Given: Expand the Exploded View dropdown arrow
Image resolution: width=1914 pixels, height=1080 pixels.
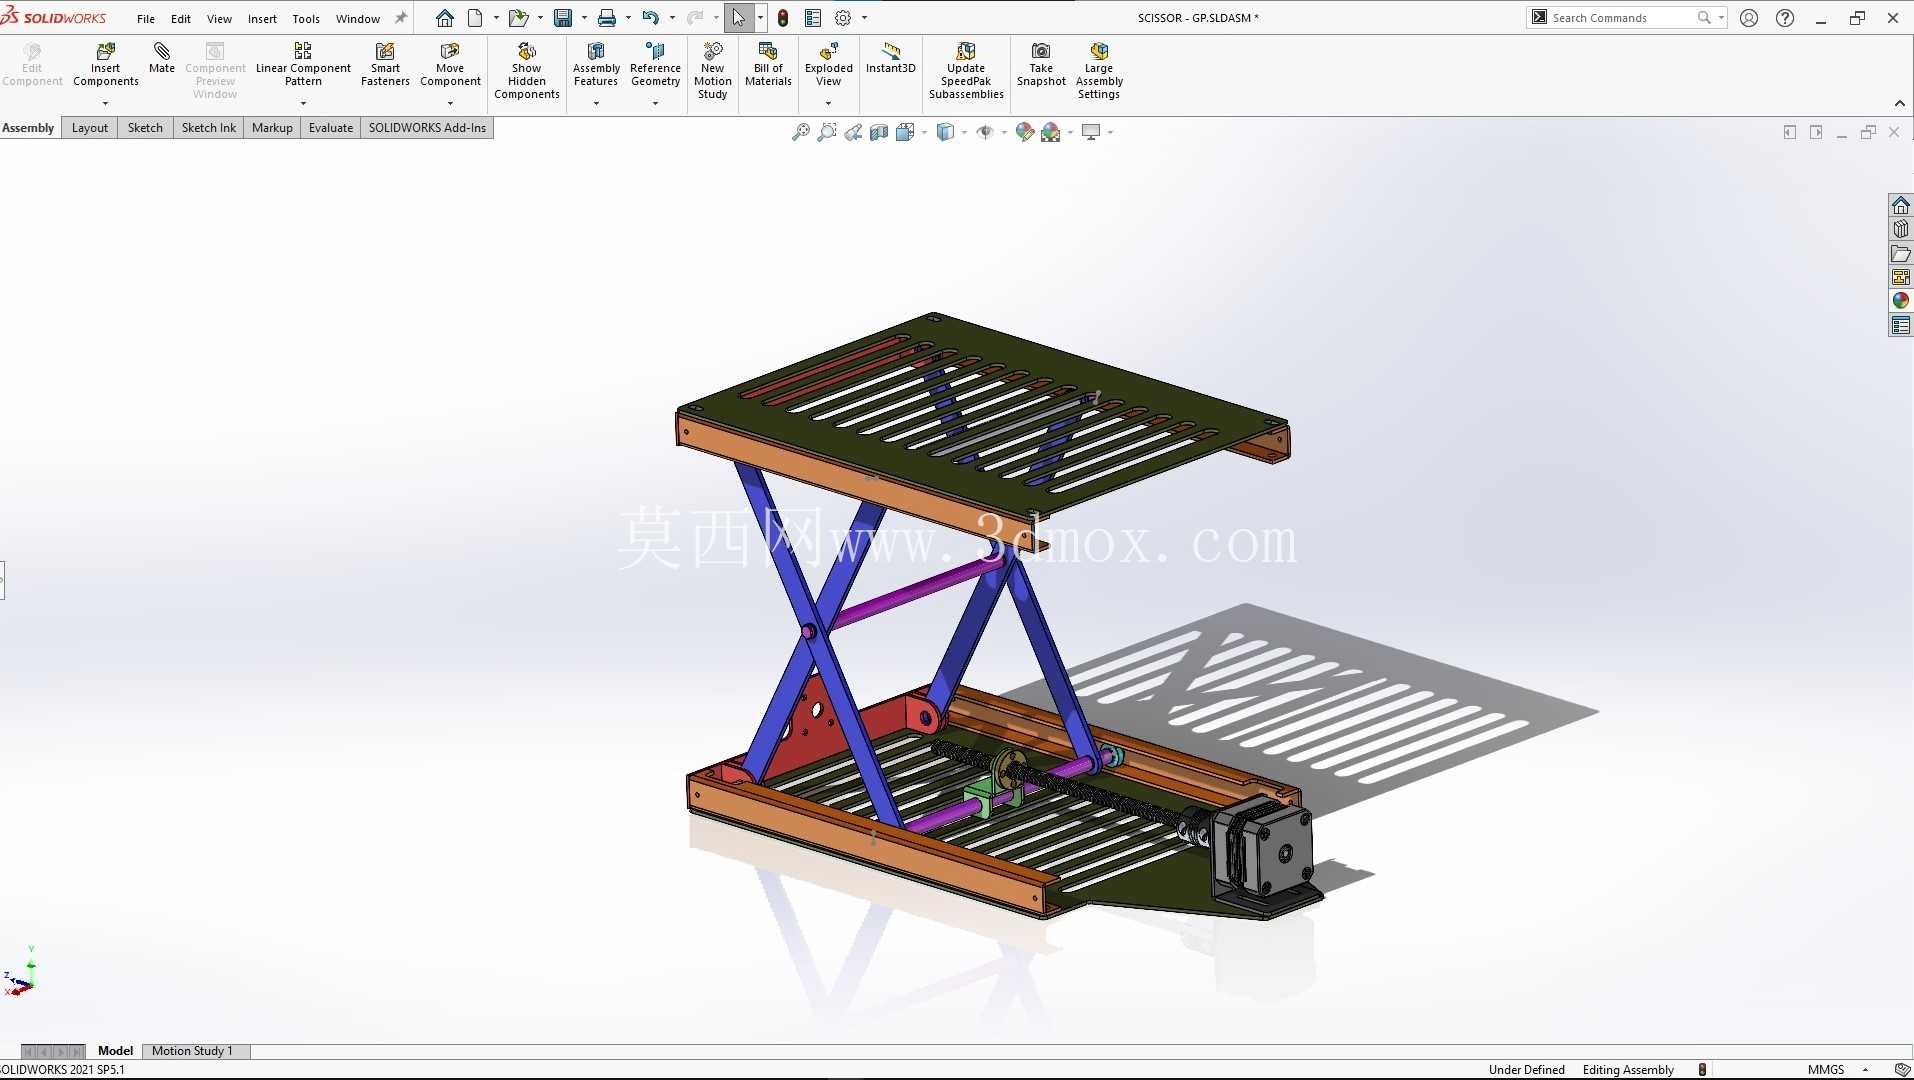Looking at the screenshot, I should [x=828, y=103].
